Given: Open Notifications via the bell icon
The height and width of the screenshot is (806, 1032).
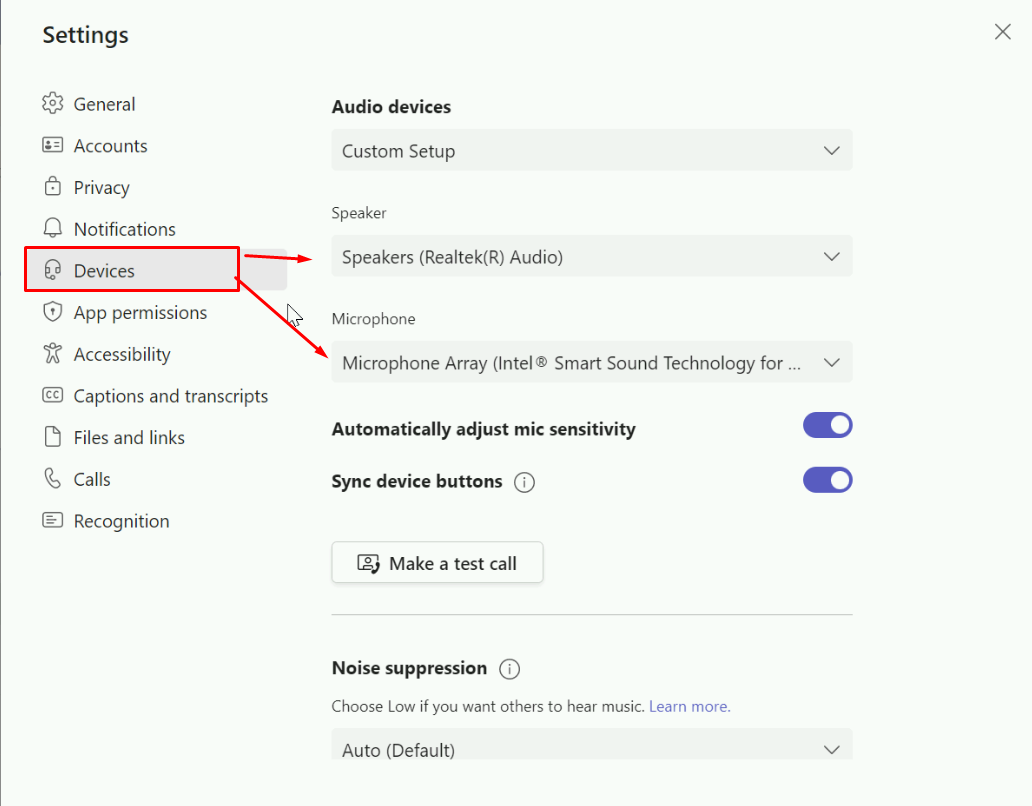Looking at the screenshot, I should [x=53, y=229].
